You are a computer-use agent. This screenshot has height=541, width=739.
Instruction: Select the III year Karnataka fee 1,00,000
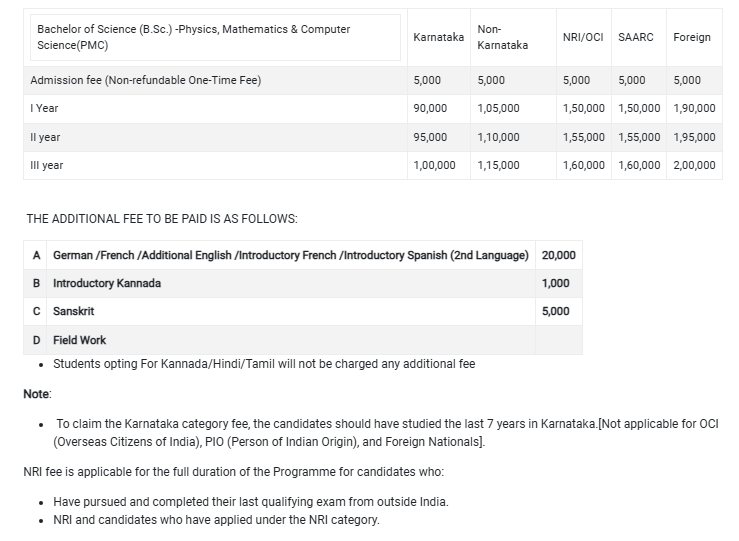pyautogui.click(x=435, y=165)
